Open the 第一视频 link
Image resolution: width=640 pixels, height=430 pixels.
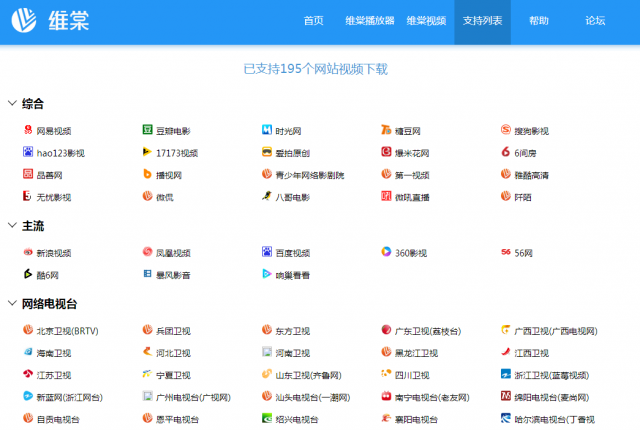point(412,175)
